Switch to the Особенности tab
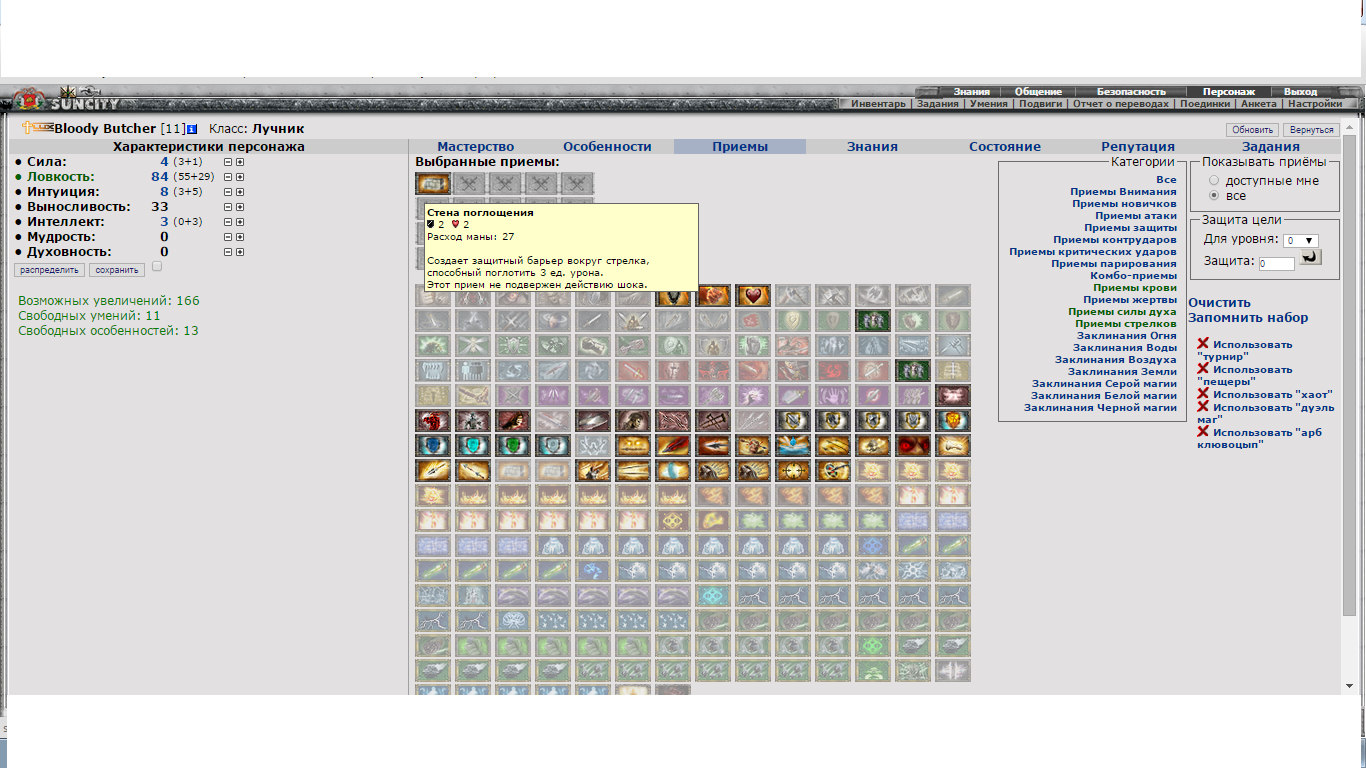1366x768 pixels. click(x=607, y=147)
